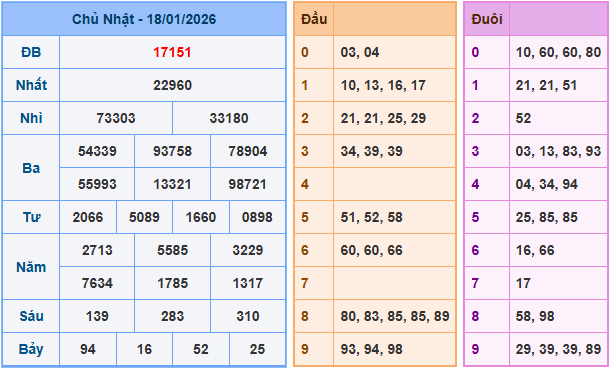Select the ĐB prize number 17151
The height and width of the screenshot is (368, 611).
tap(172, 52)
